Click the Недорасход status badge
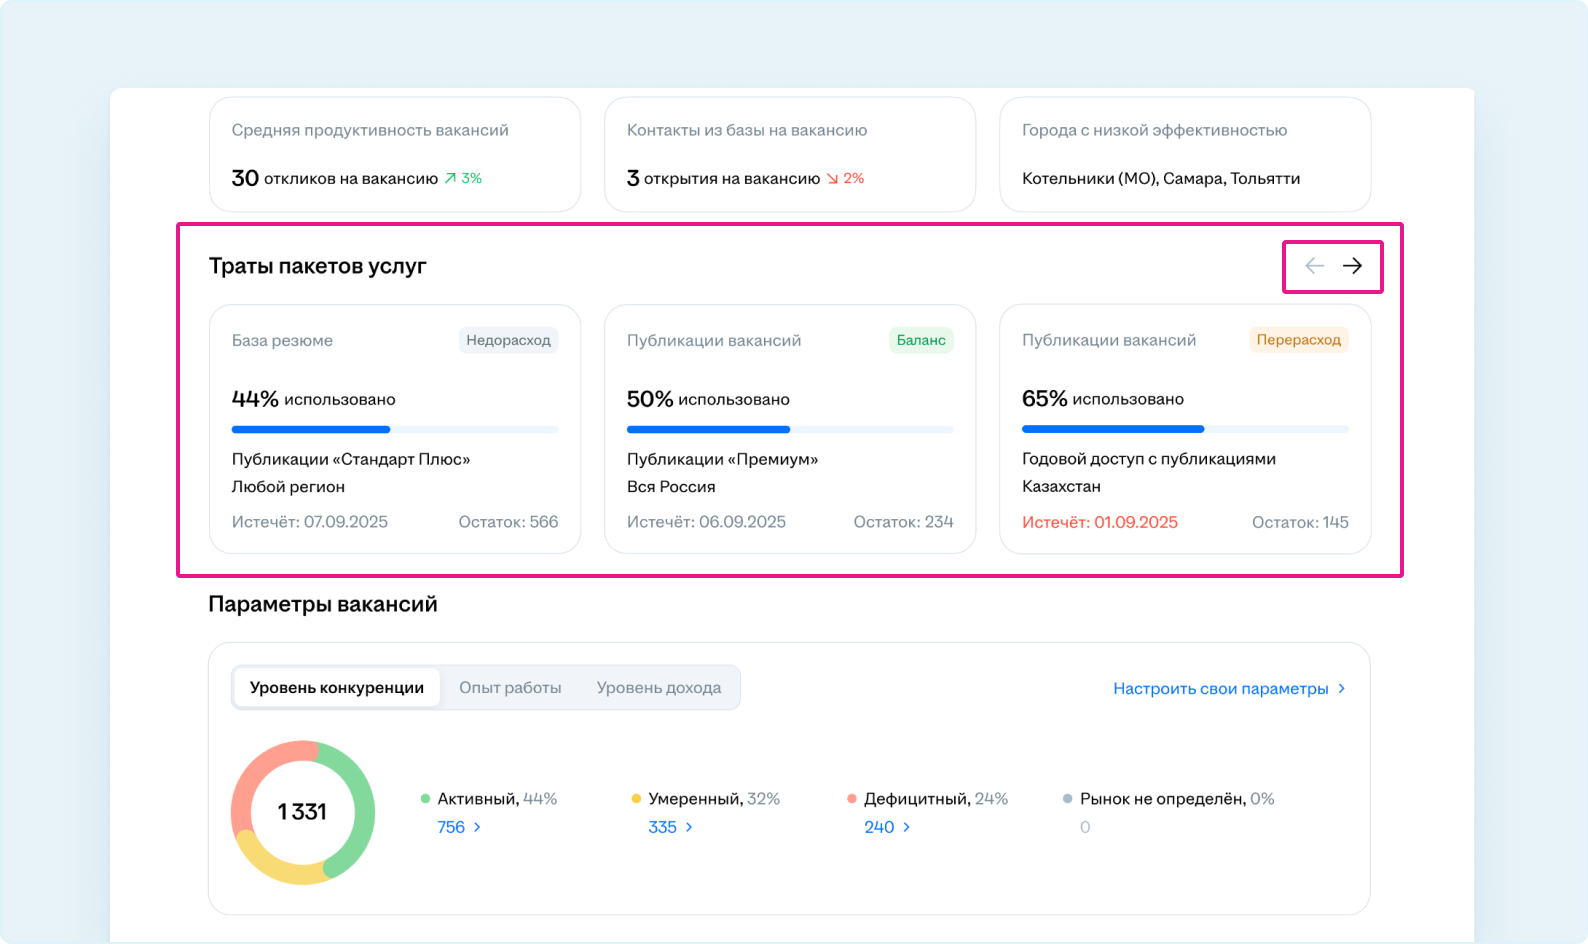This screenshot has height=944, width=1588. 508,340
